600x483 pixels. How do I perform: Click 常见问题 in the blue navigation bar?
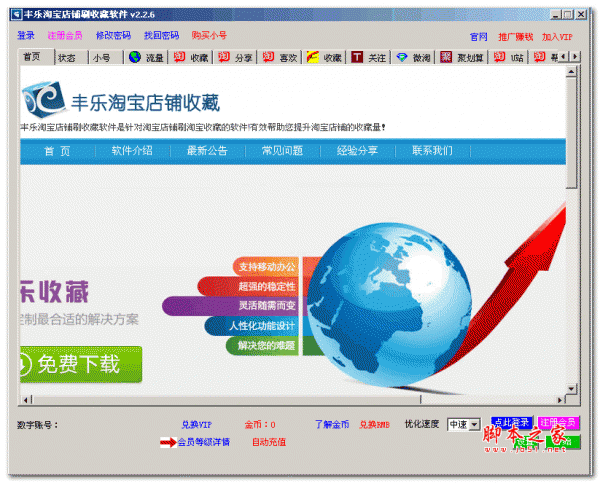pos(282,151)
